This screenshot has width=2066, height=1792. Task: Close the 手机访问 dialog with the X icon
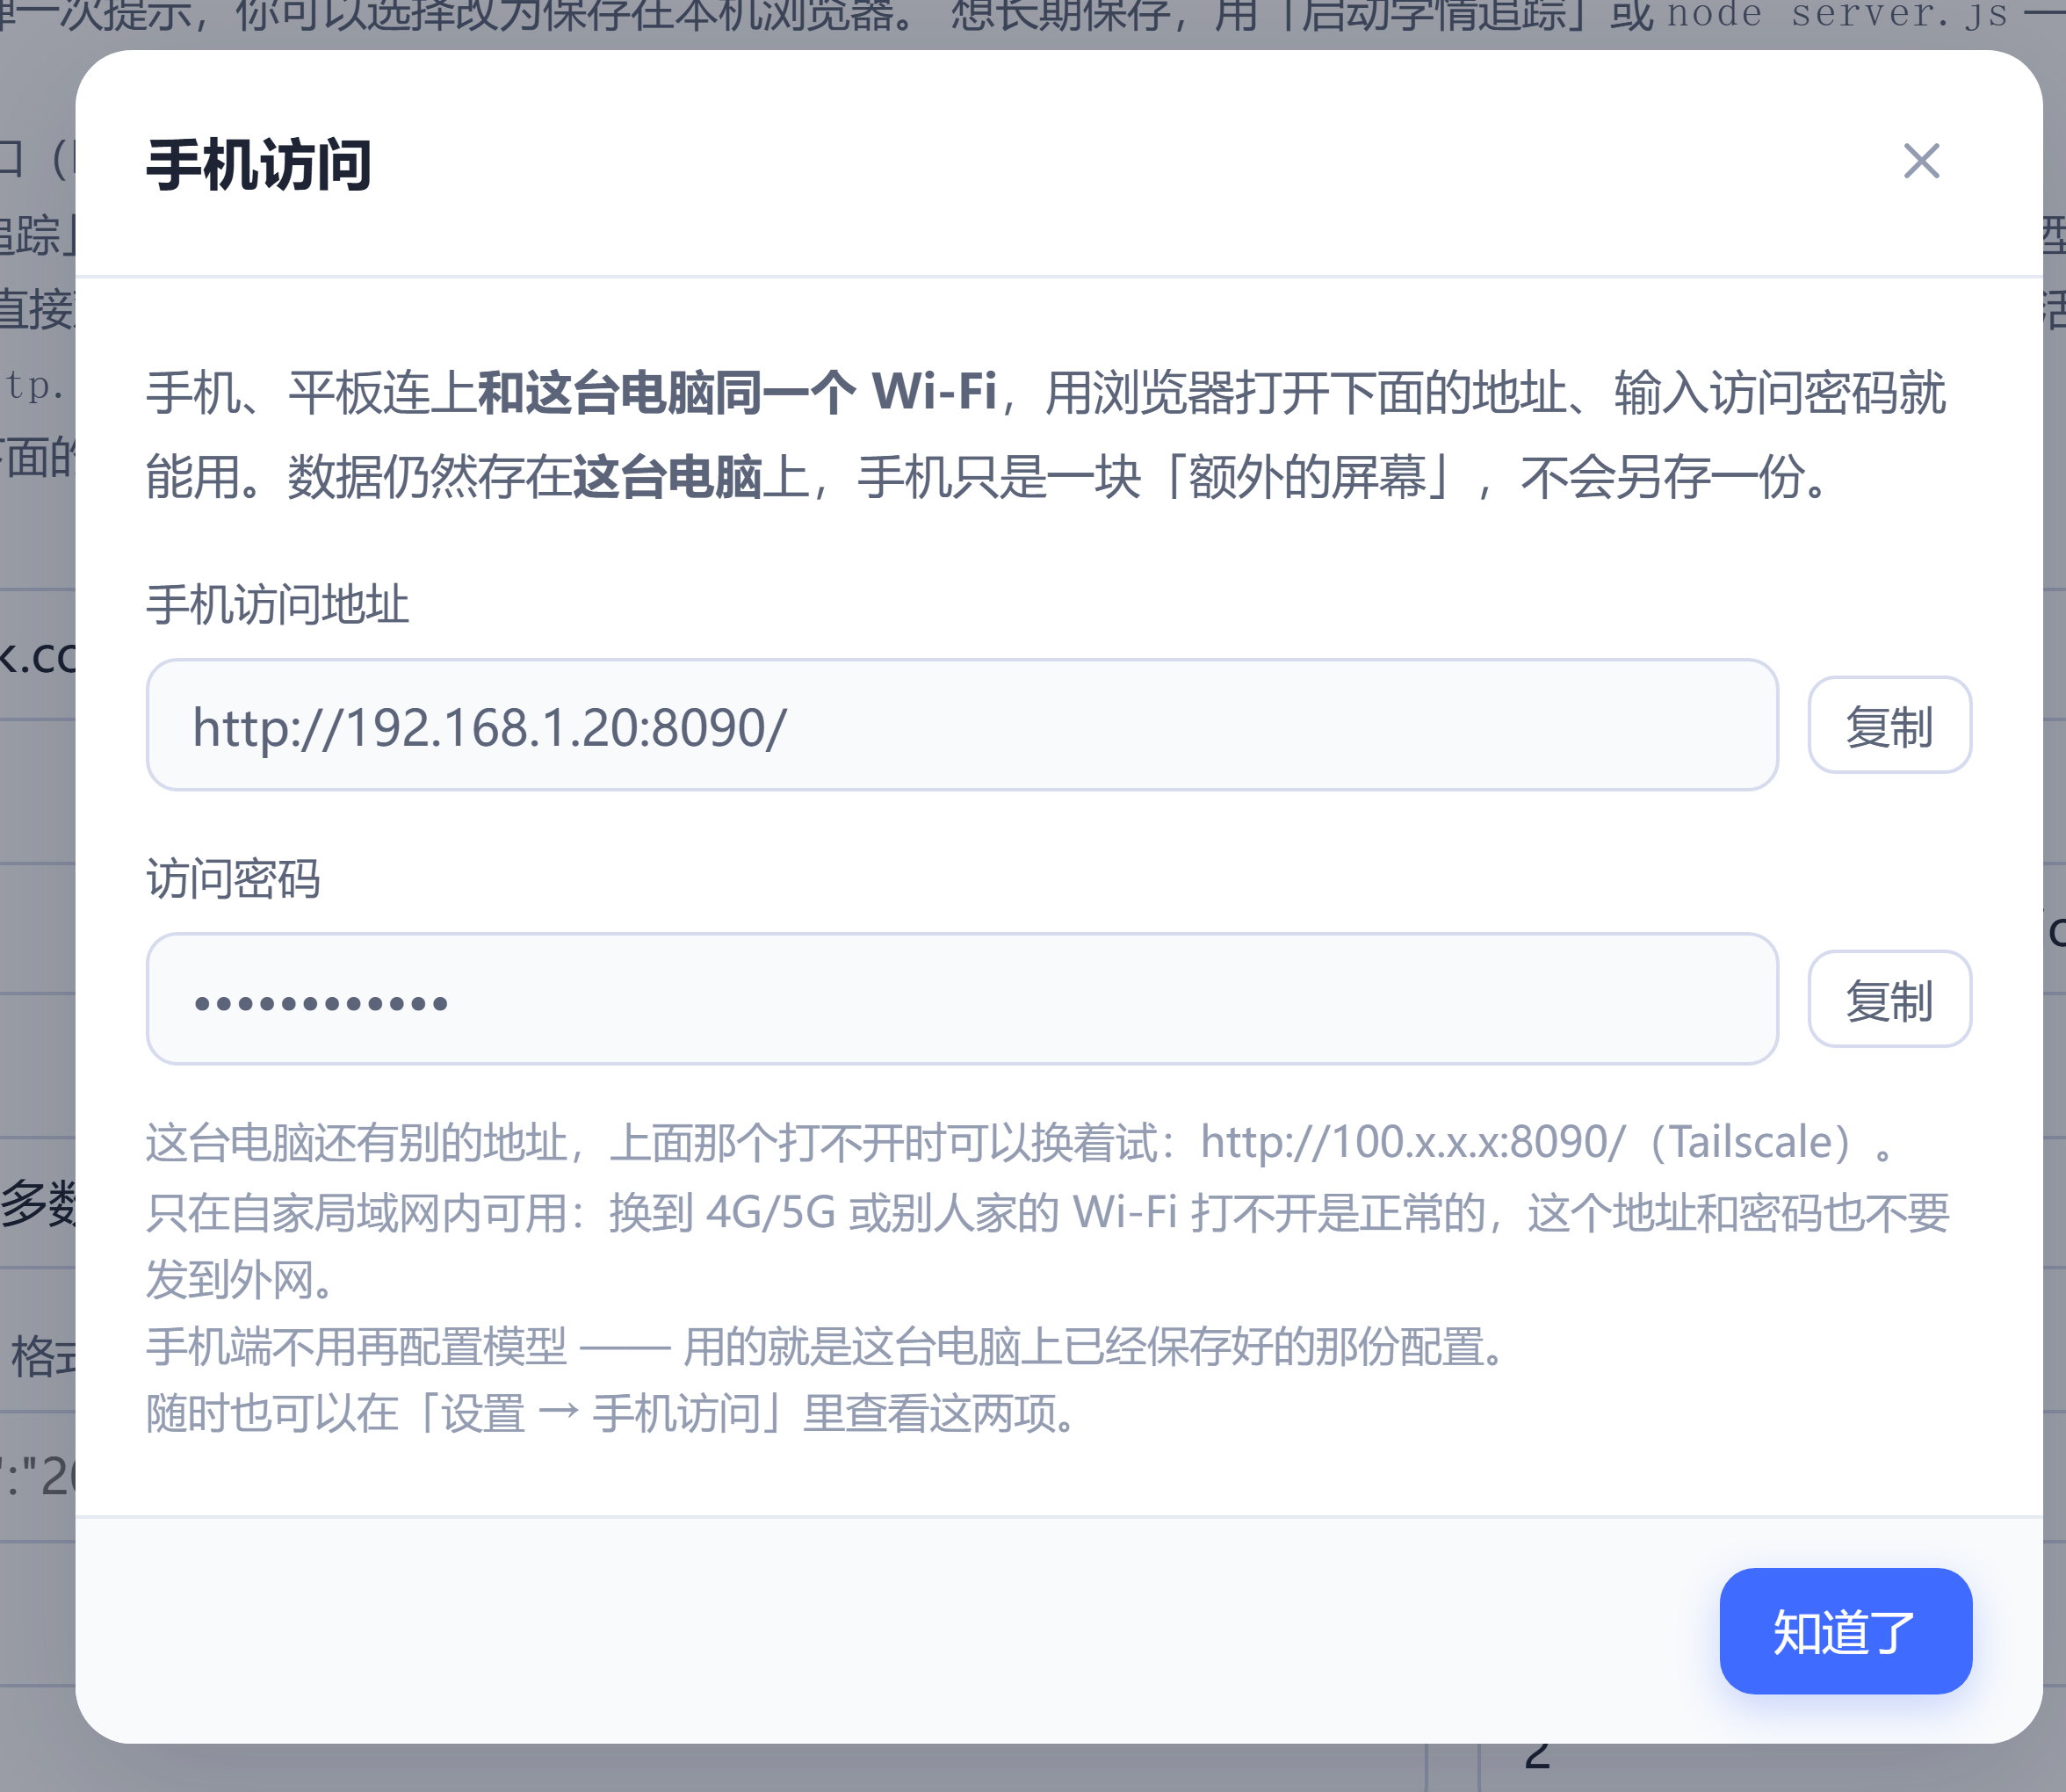click(1921, 161)
